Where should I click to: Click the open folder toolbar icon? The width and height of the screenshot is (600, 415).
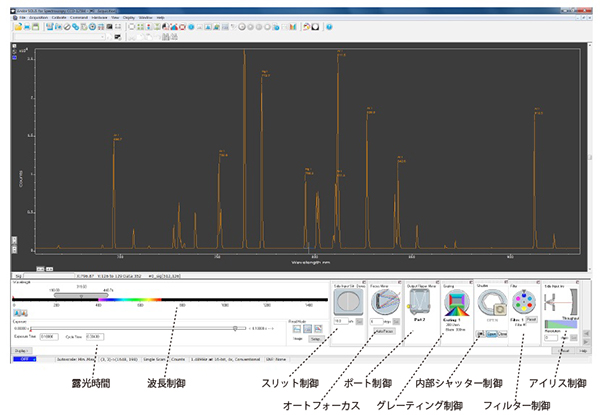click(x=18, y=27)
